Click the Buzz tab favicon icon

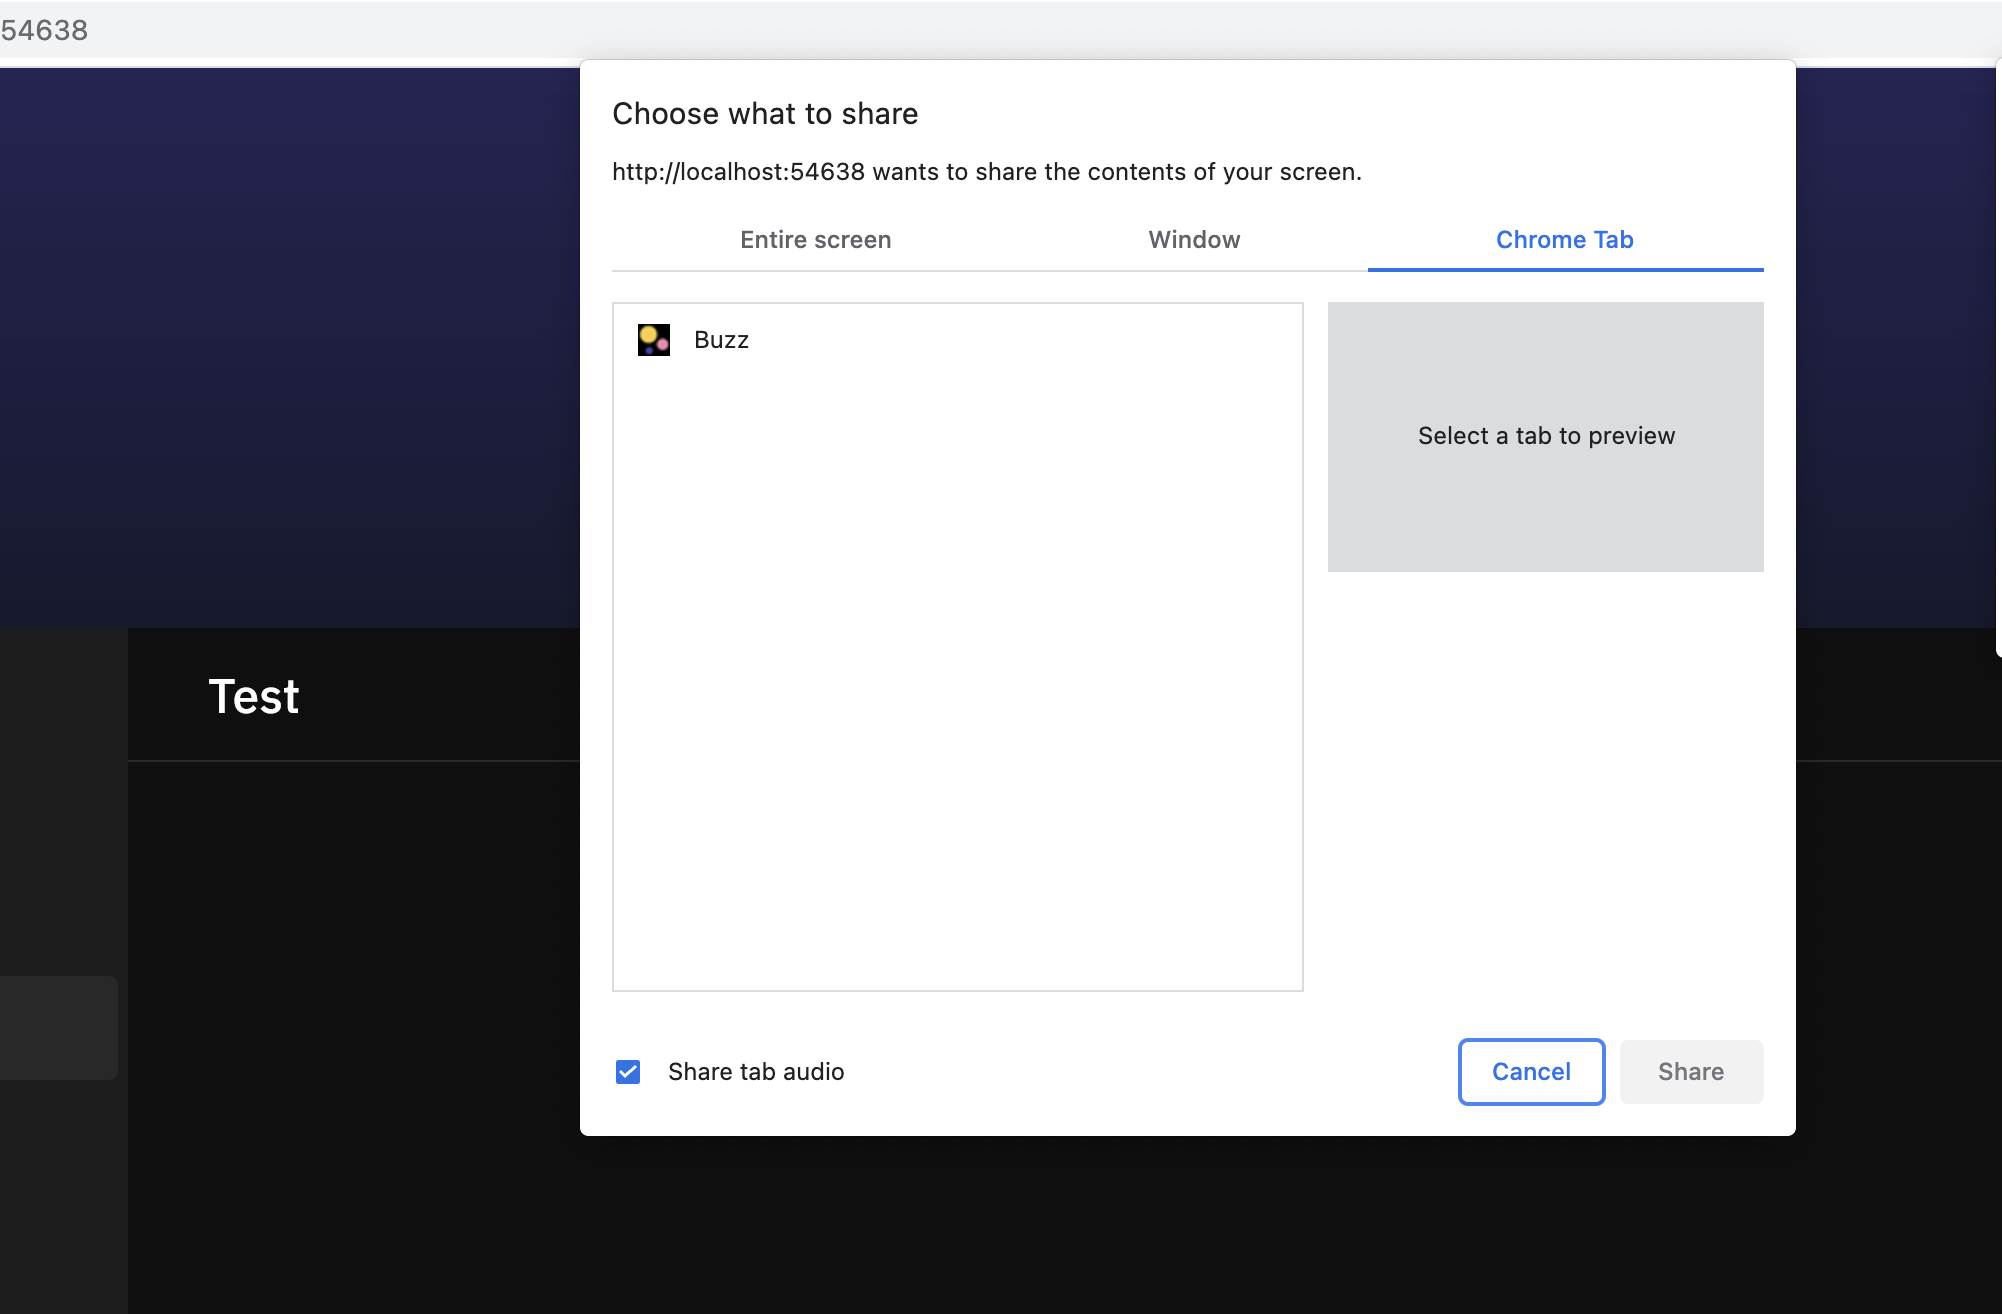coord(653,340)
